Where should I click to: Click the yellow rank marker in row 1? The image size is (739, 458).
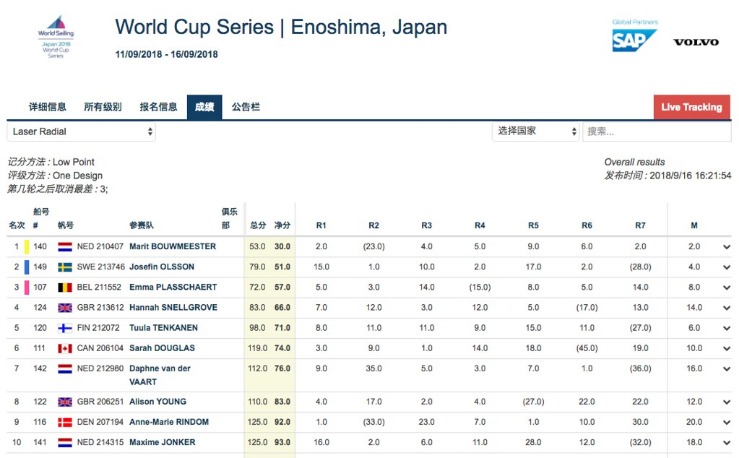(x=27, y=246)
